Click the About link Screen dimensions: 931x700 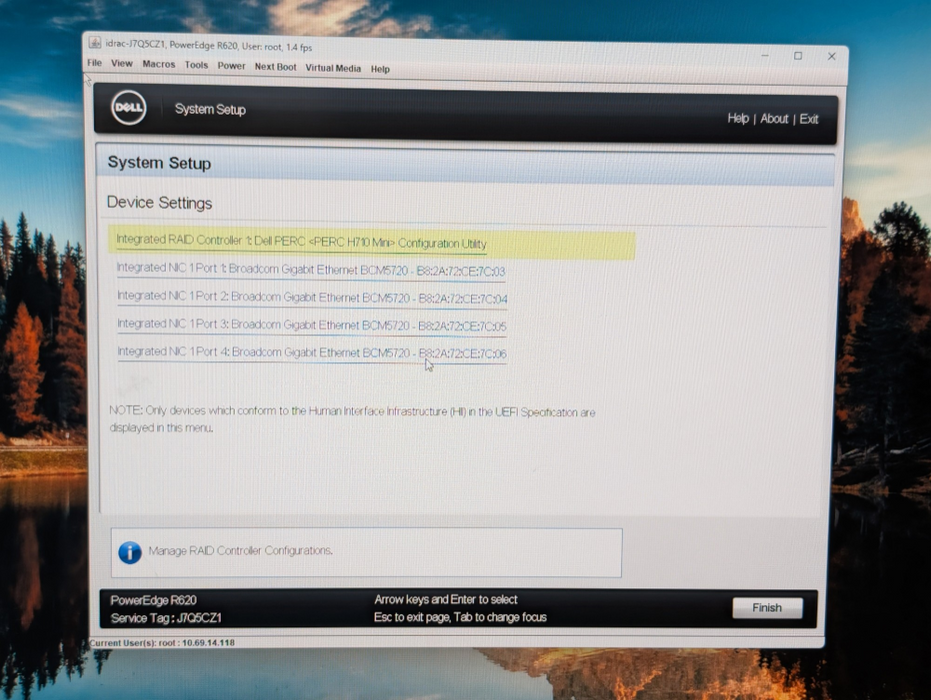click(774, 119)
